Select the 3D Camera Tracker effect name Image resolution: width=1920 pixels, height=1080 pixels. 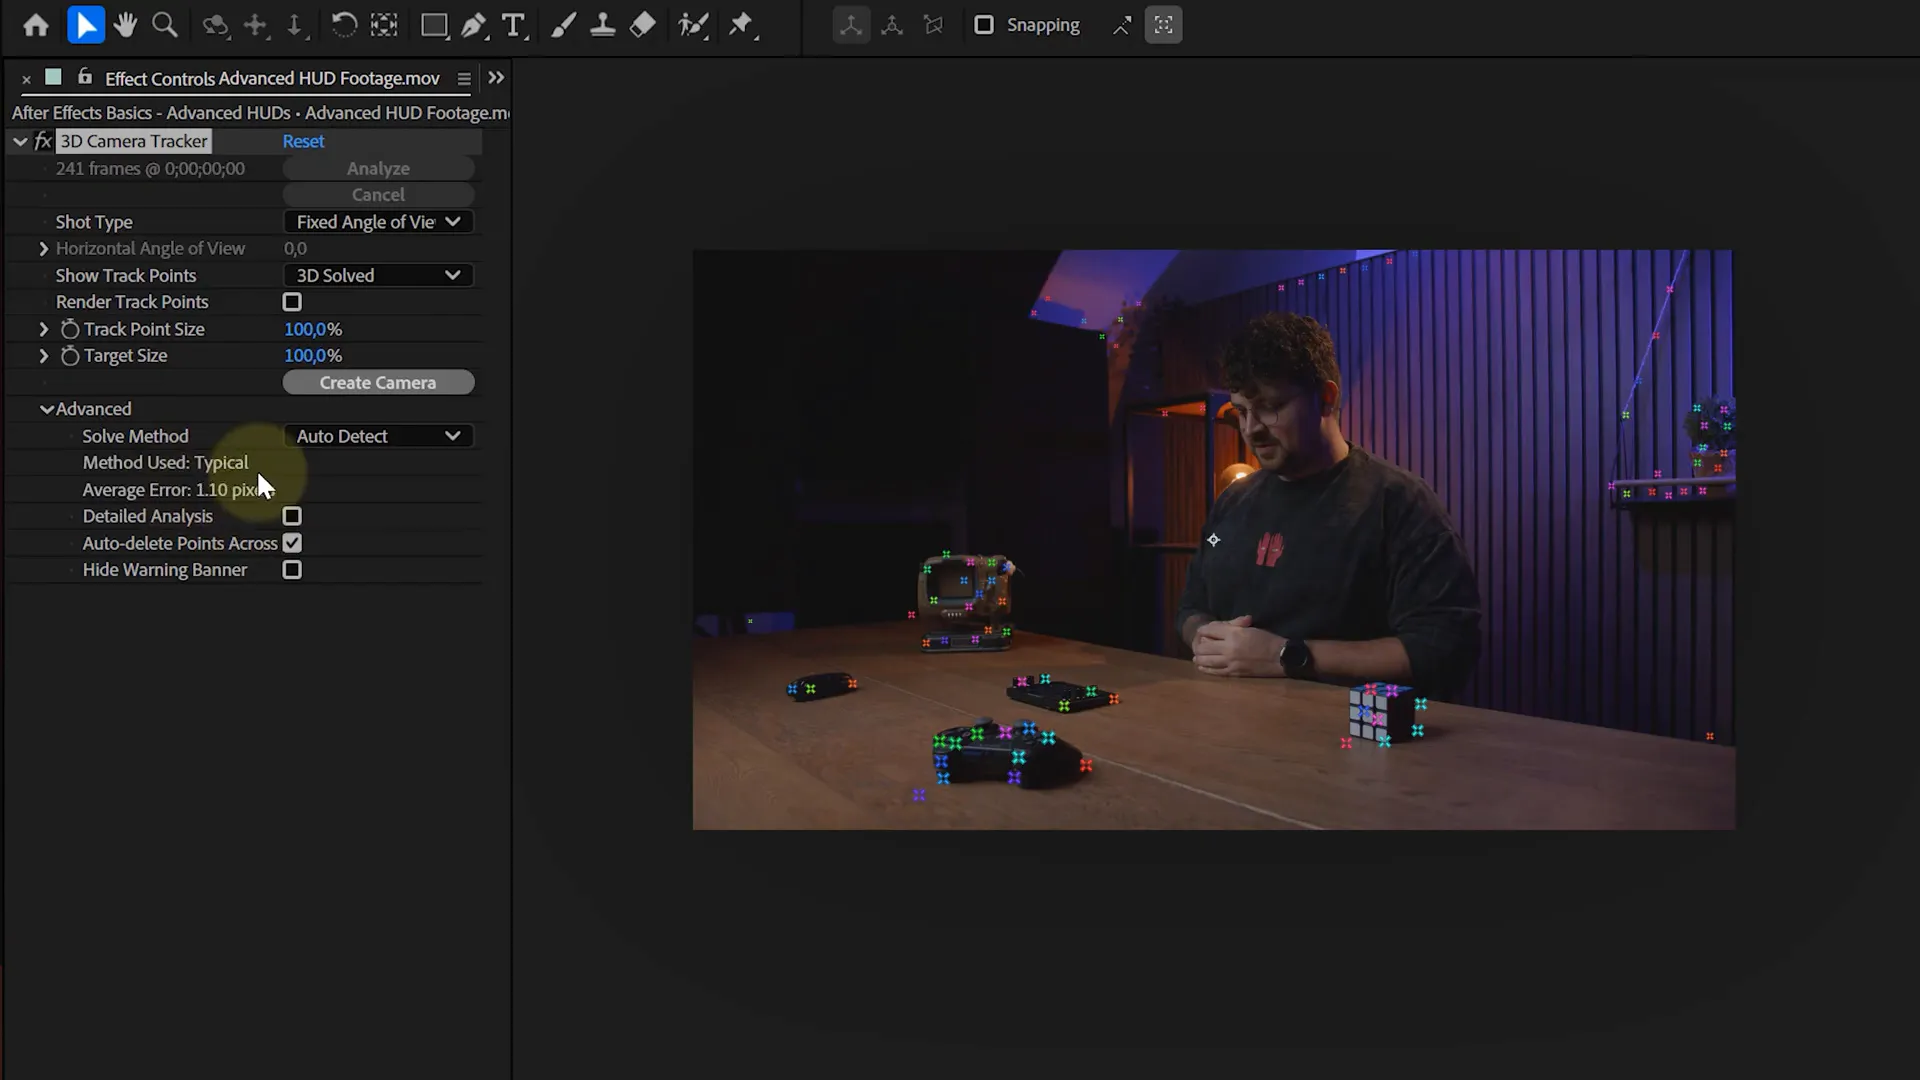[134, 141]
